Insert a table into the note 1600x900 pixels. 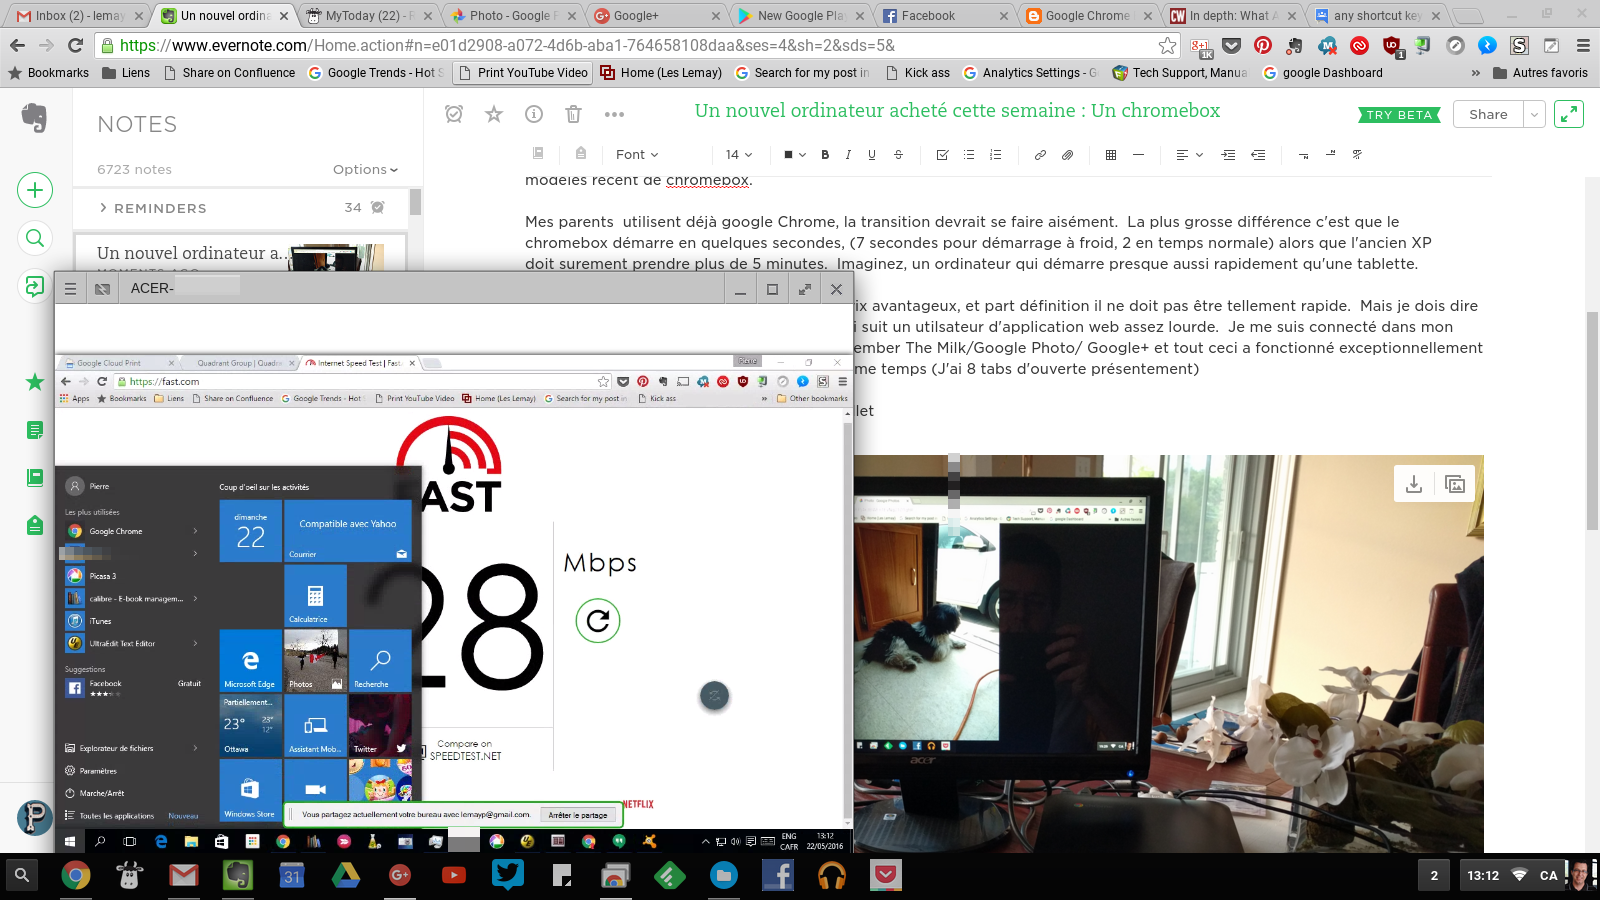pyautogui.click(x=1110, y=155)
